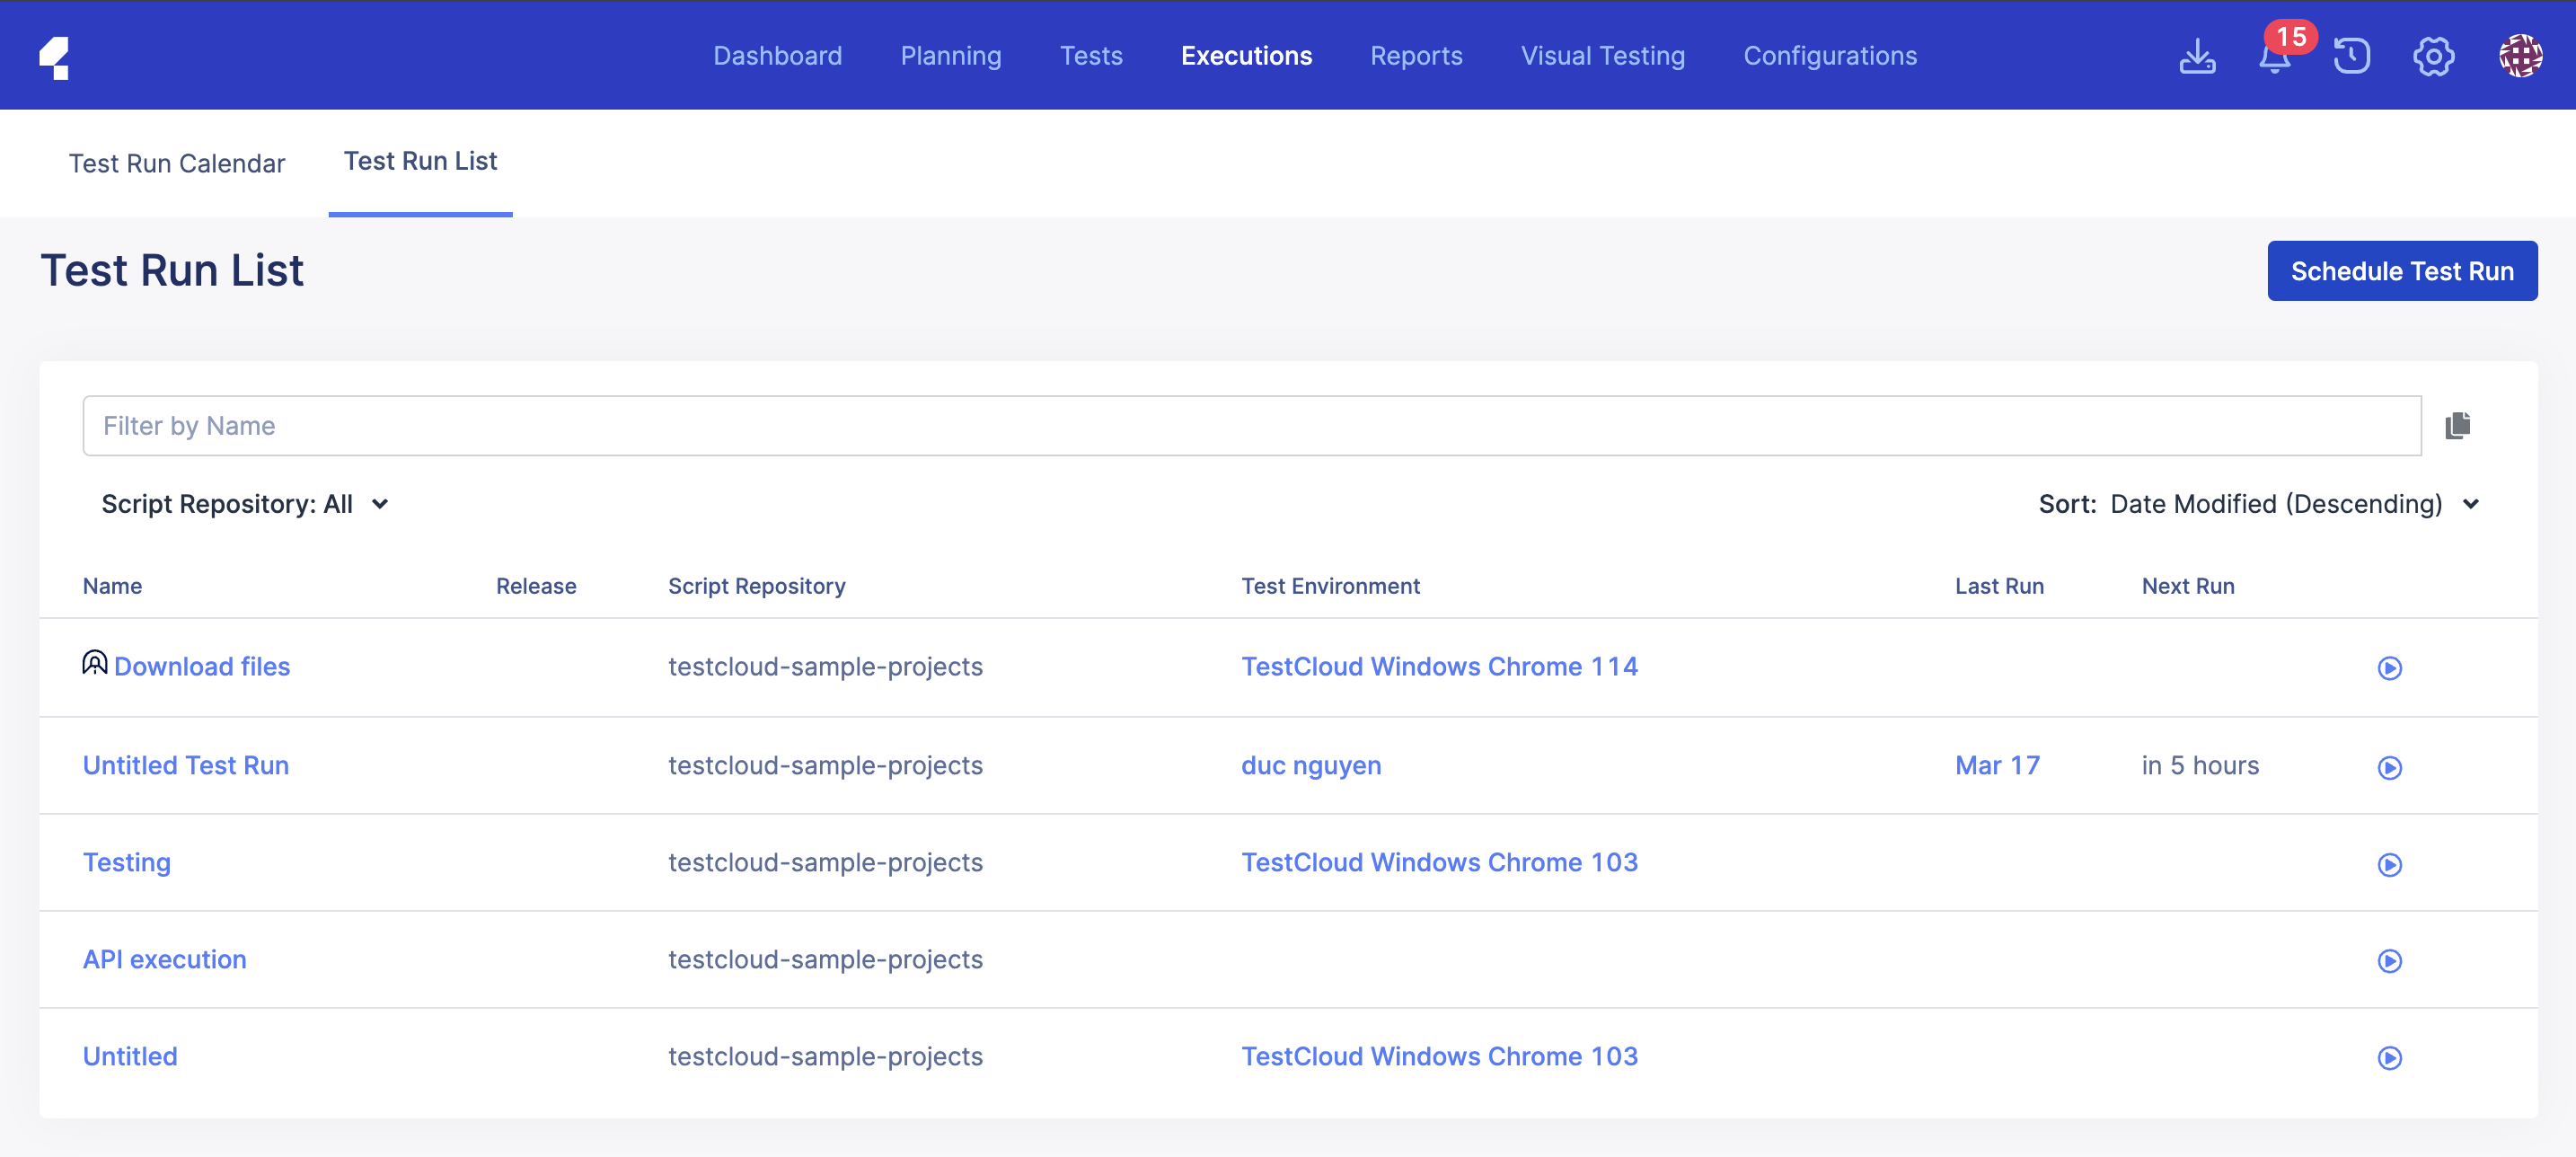Click Schedule Test Run button
Image resolution: width=2576 pixels, height=1157 pixels.
[2398, 269]
